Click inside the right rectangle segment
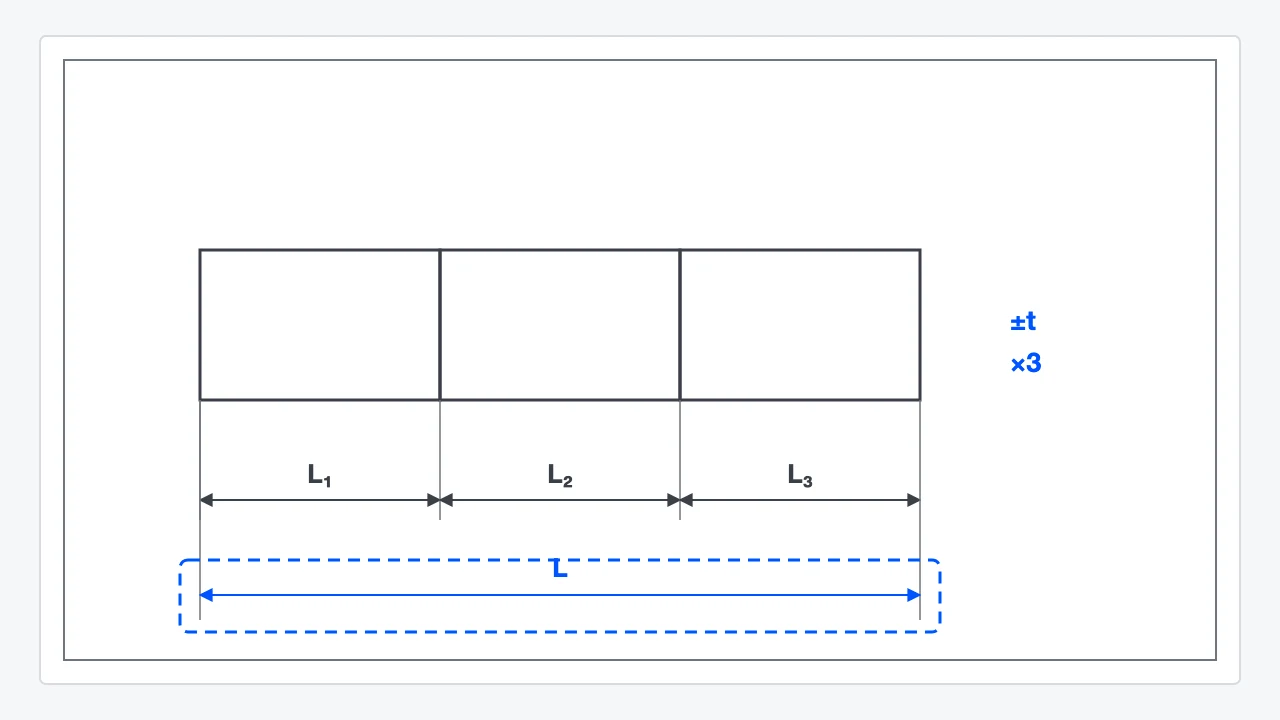Image resolution: width=1280 pixels, height=720 pixels. 800,325
